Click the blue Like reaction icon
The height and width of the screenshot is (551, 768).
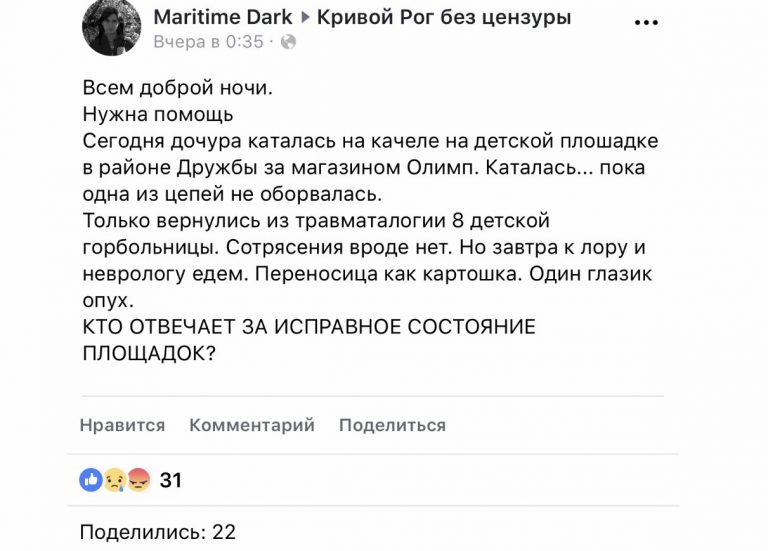coord(91,479)
